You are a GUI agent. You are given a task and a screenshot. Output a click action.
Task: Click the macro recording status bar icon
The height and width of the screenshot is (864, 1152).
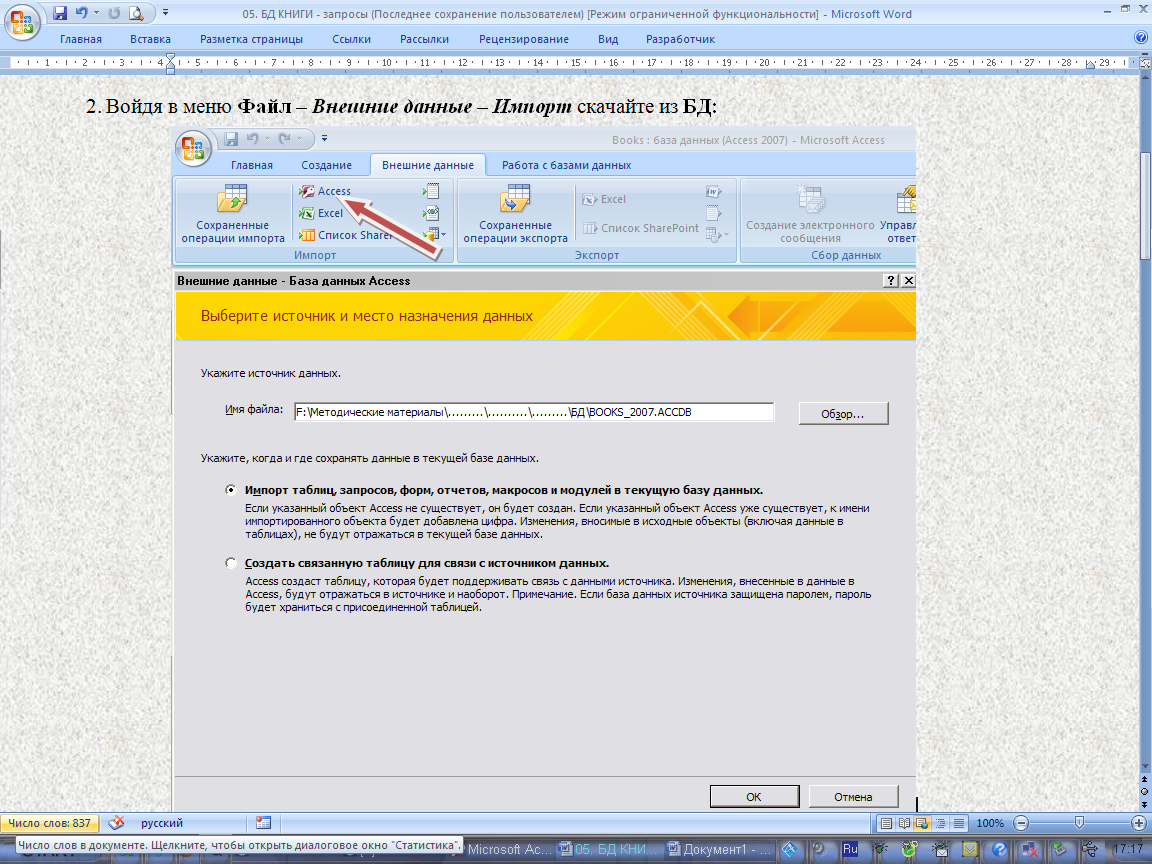[x=264, y=823]
